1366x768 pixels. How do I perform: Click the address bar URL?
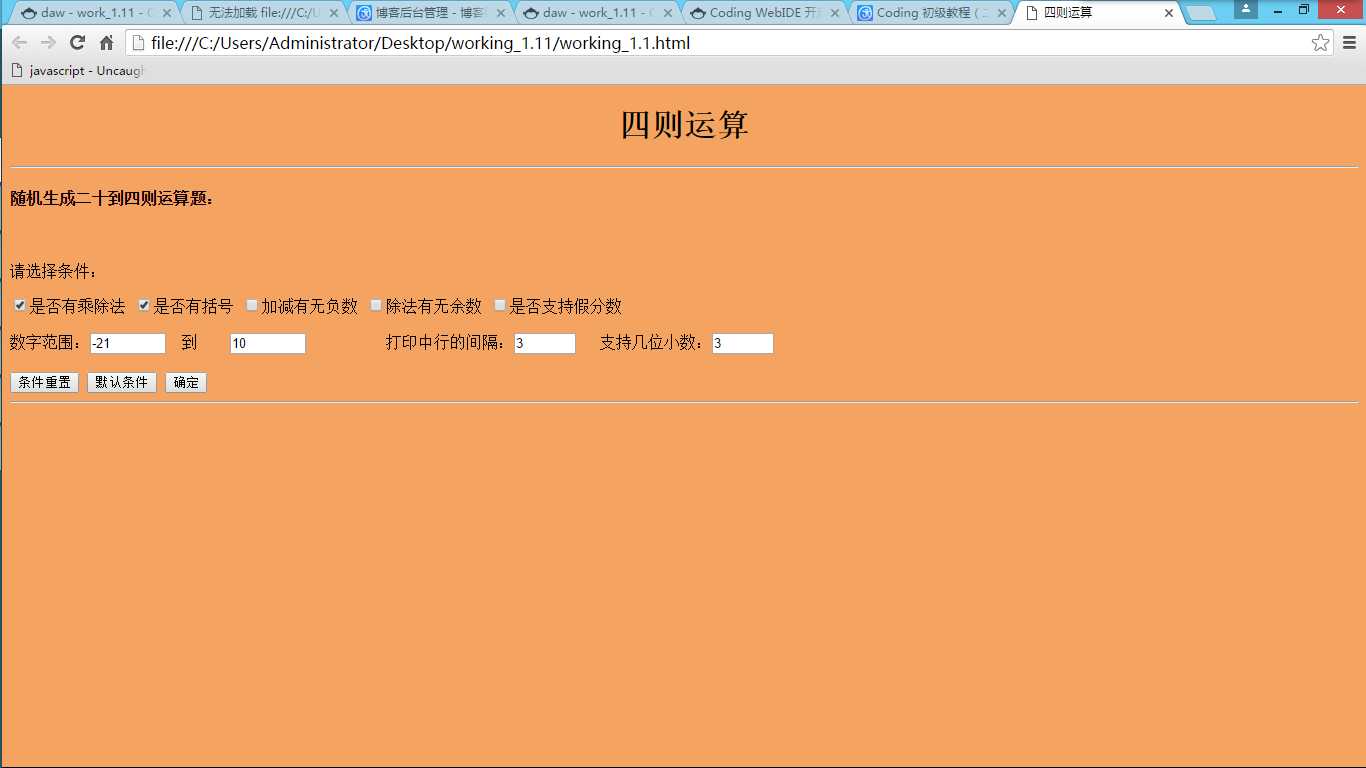420,43
